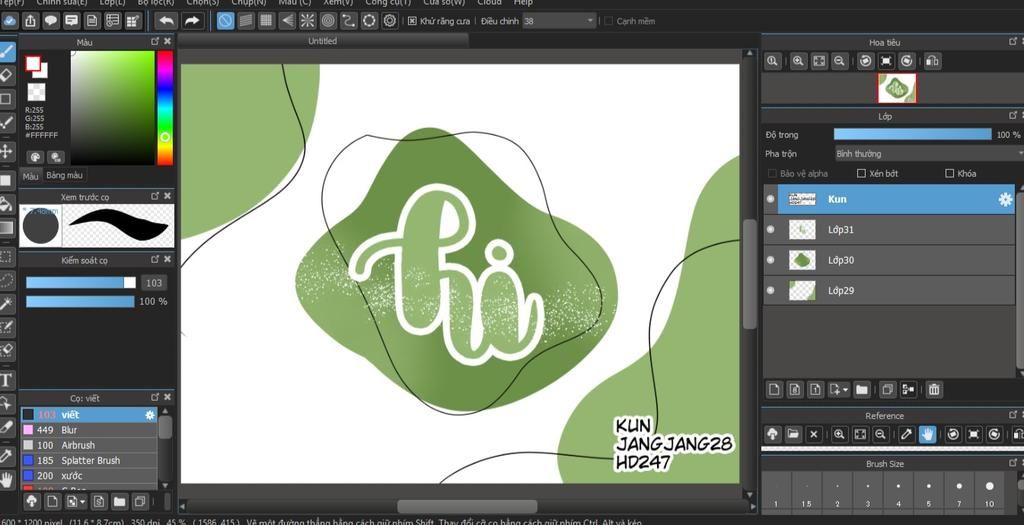Select the Blur brush

point(89,430)
